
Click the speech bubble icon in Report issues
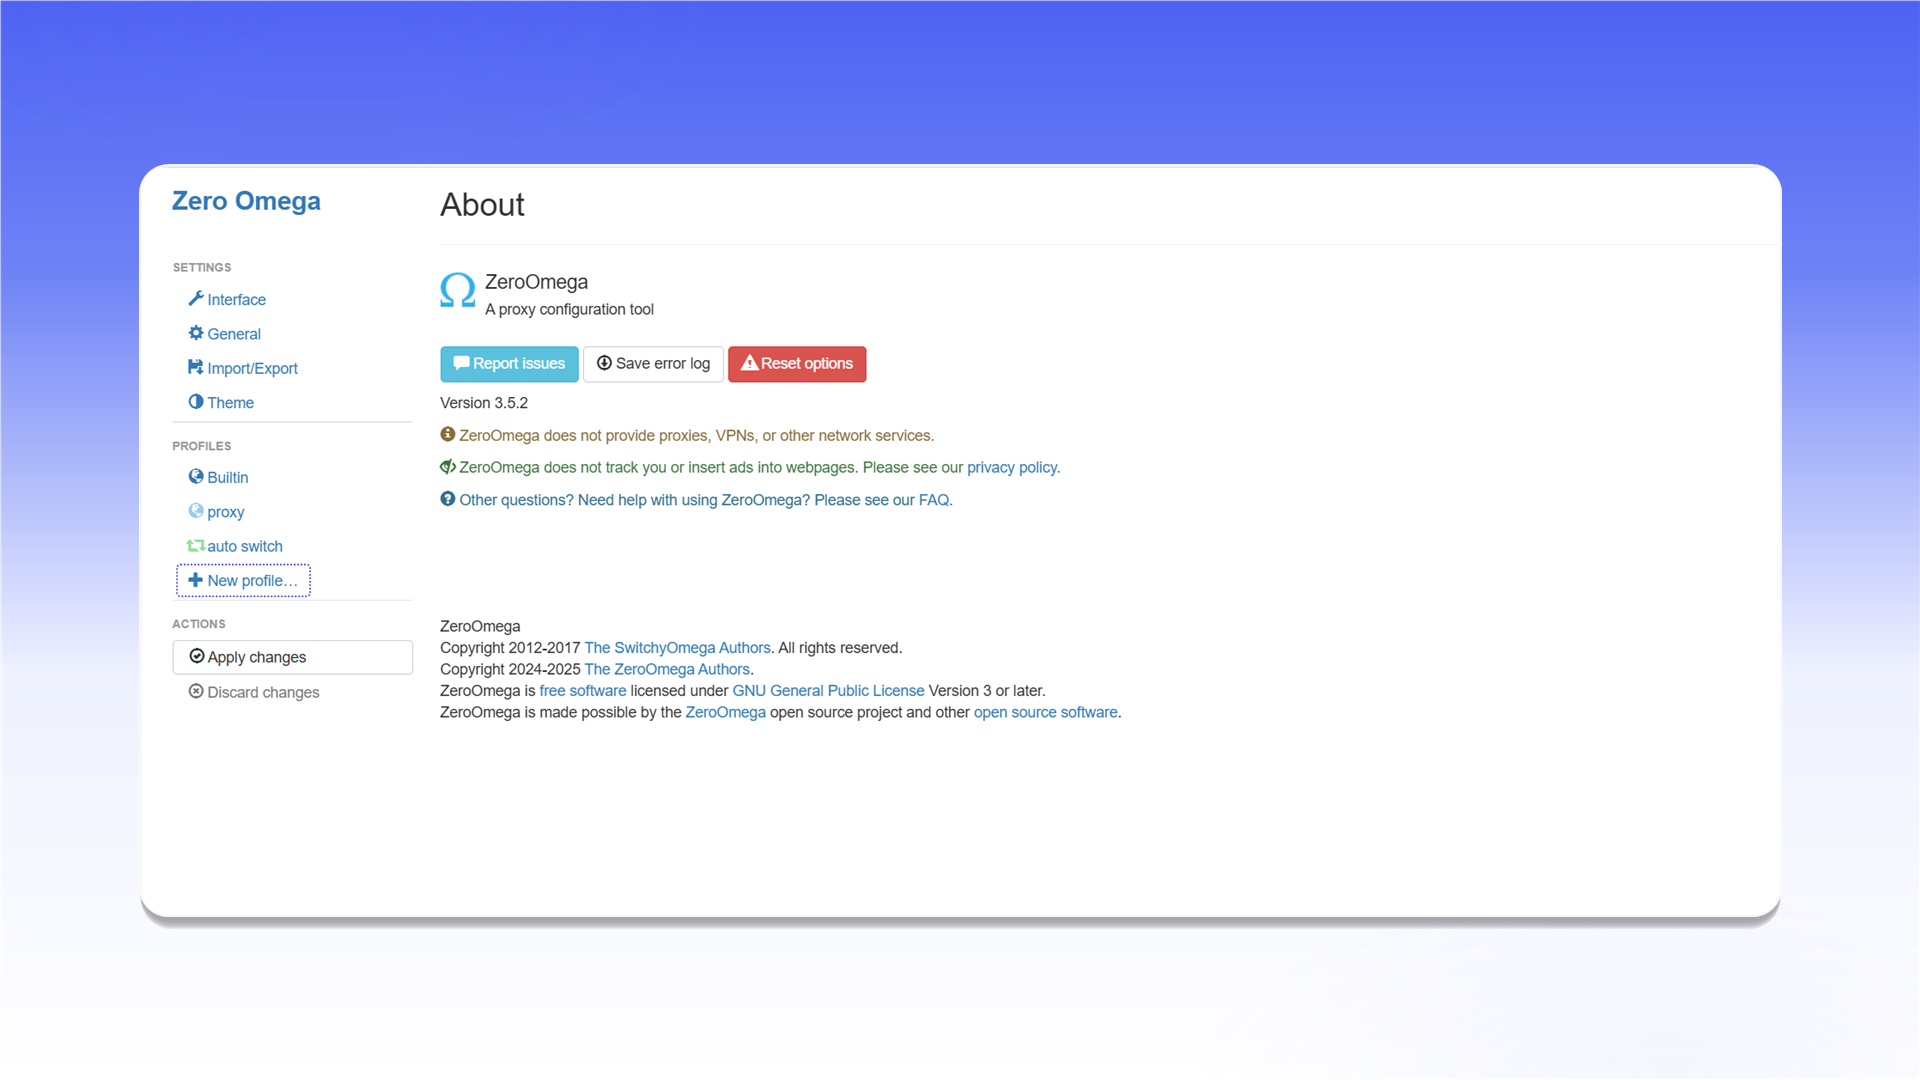coord(461,363)
